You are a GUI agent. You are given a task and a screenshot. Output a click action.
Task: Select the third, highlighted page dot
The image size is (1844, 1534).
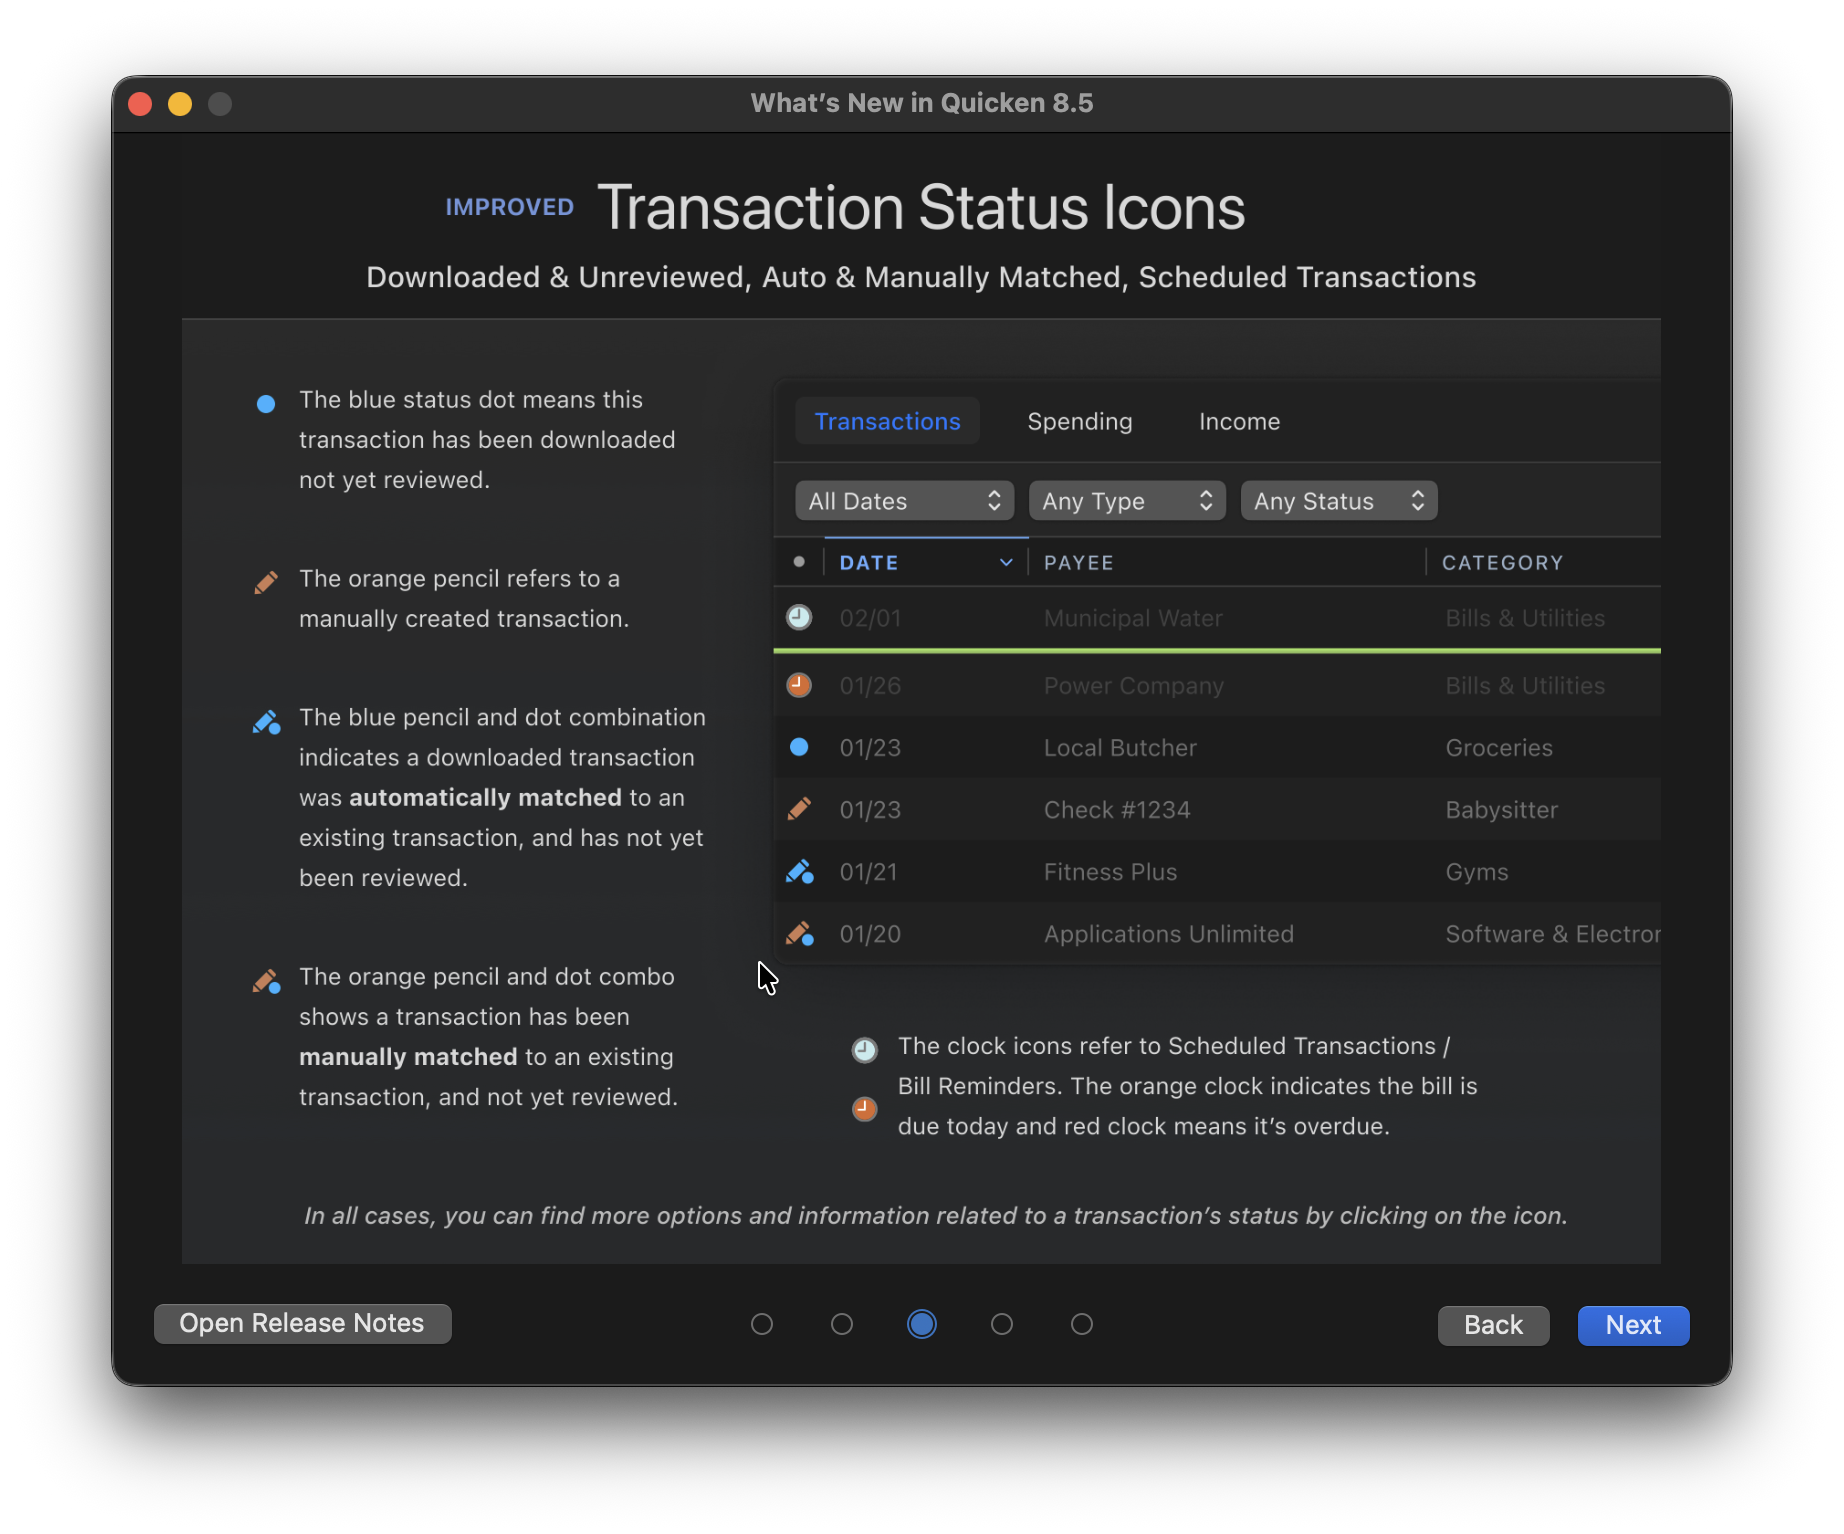pos(922,1324)
